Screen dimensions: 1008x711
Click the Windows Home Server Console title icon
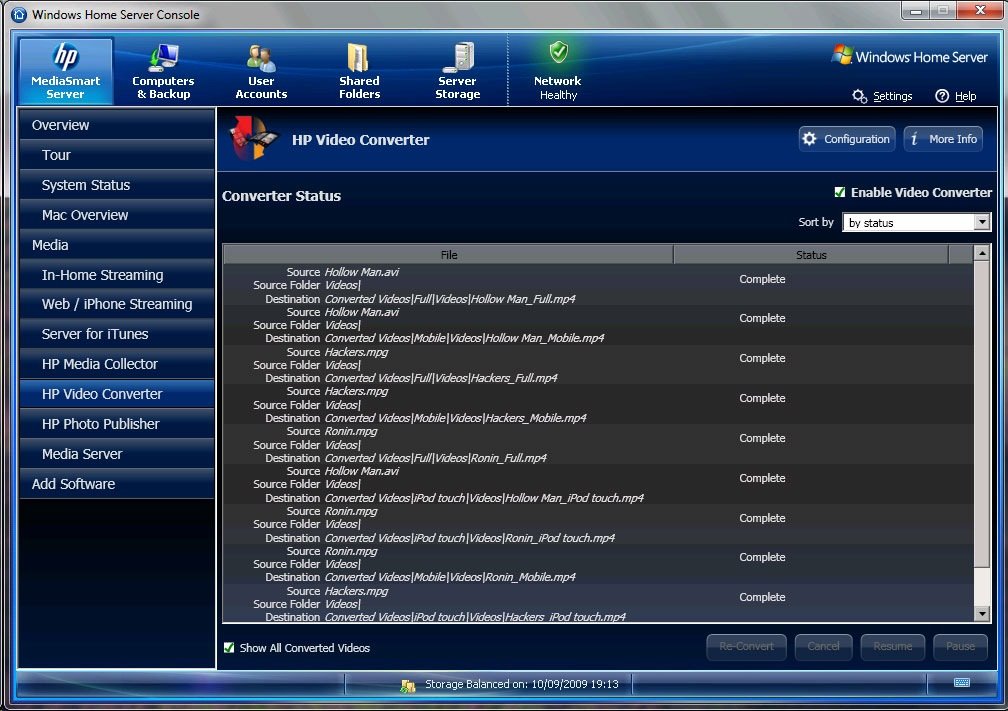pyautogui.click(x=19, y=14)
